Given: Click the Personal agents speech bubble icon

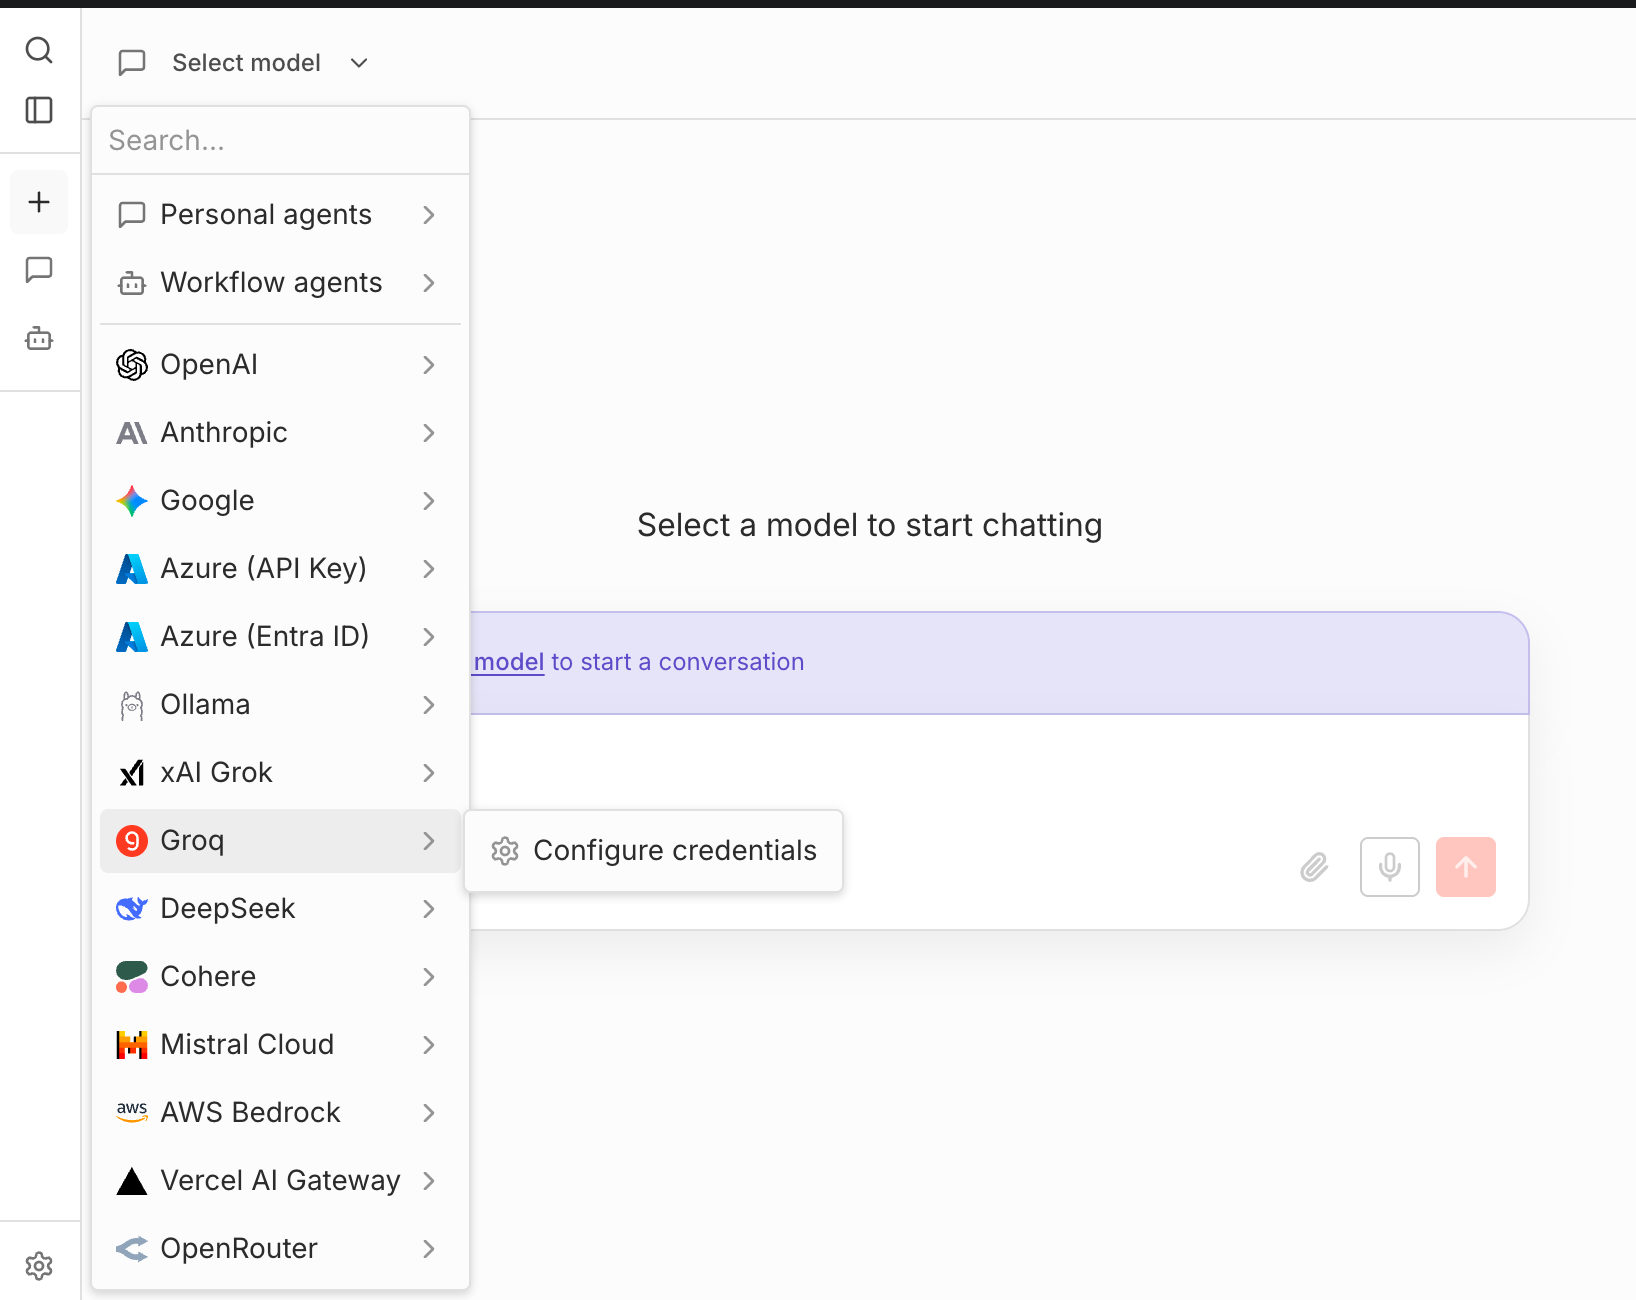Looking at the screenshot, I should (x=132, y=215).
